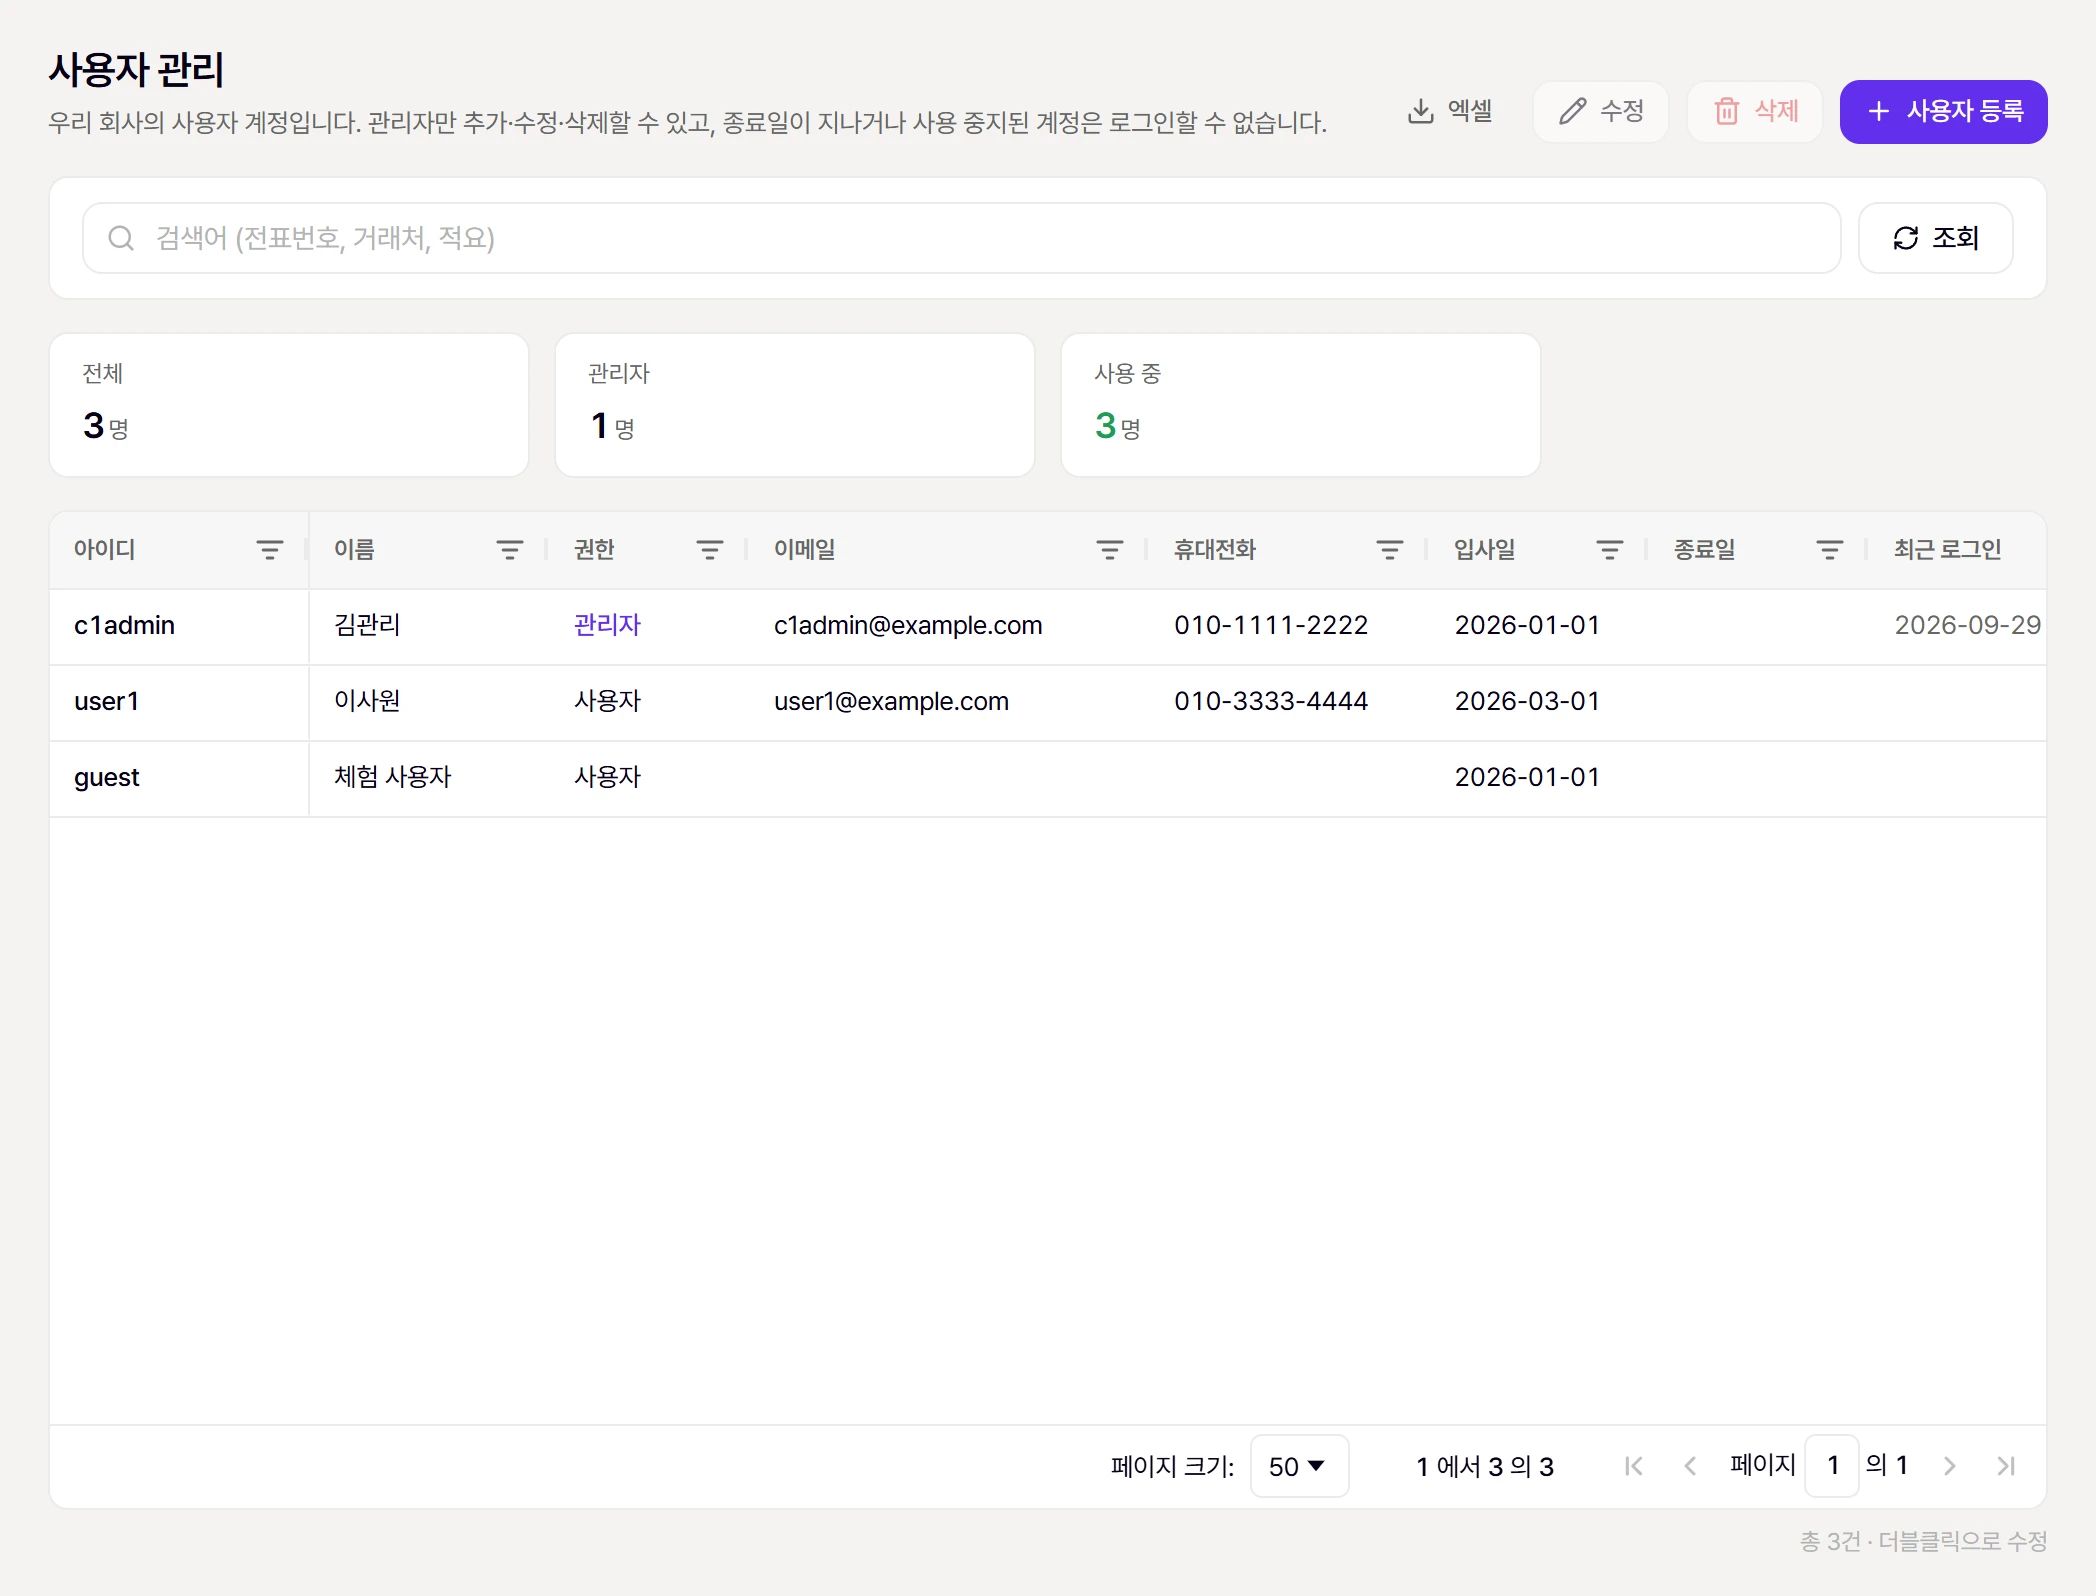This screenshot has height=1596, width=2096.
Task: Go to next page arrow
Action: pos(1949,1466)
